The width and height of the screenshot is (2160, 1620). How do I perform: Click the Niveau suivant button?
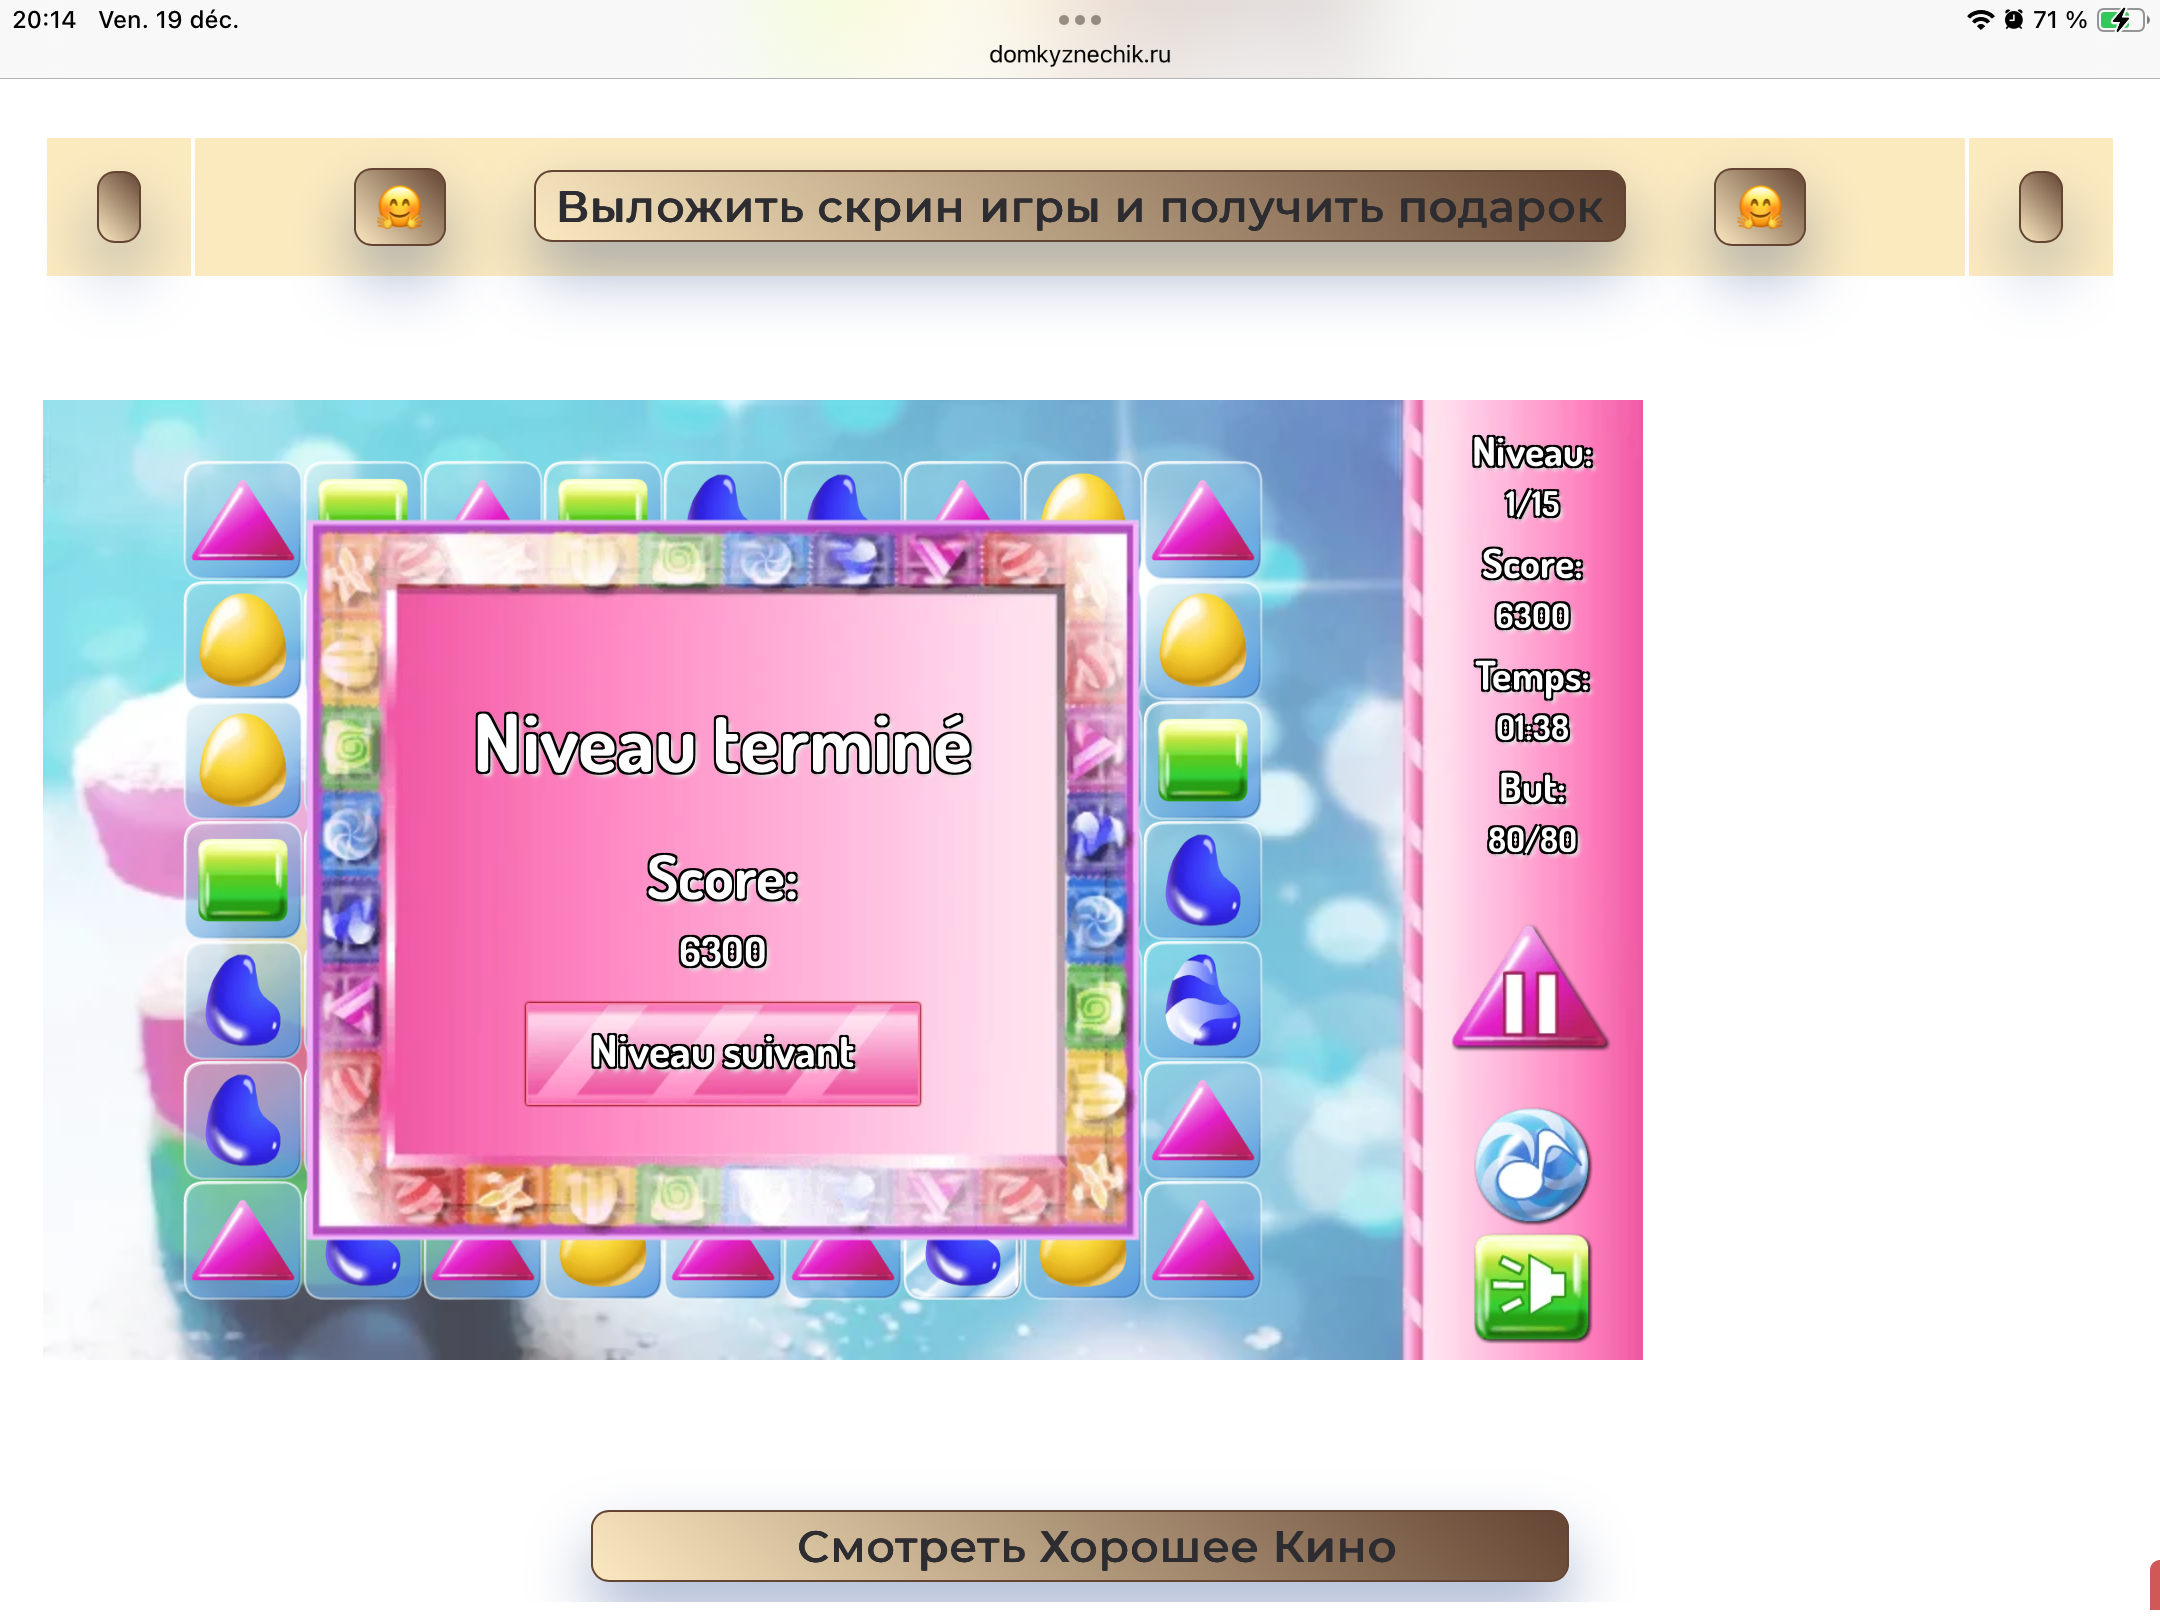coord(722,1053)
